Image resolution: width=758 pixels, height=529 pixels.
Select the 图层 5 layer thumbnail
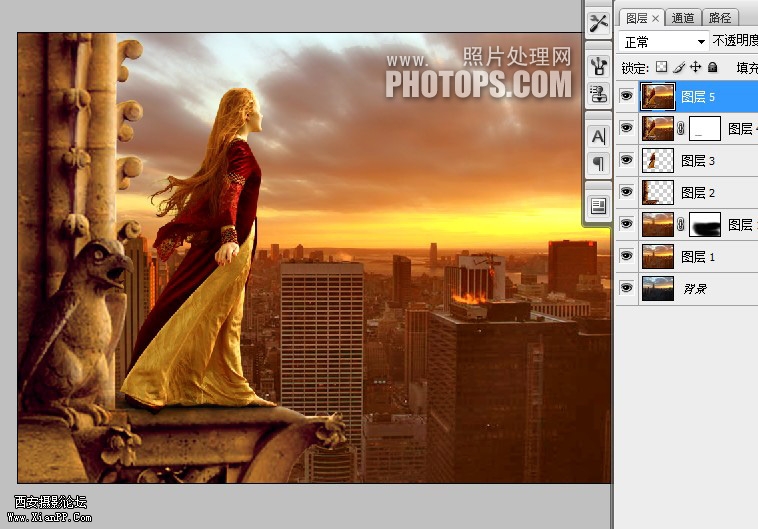coord(657,96)
